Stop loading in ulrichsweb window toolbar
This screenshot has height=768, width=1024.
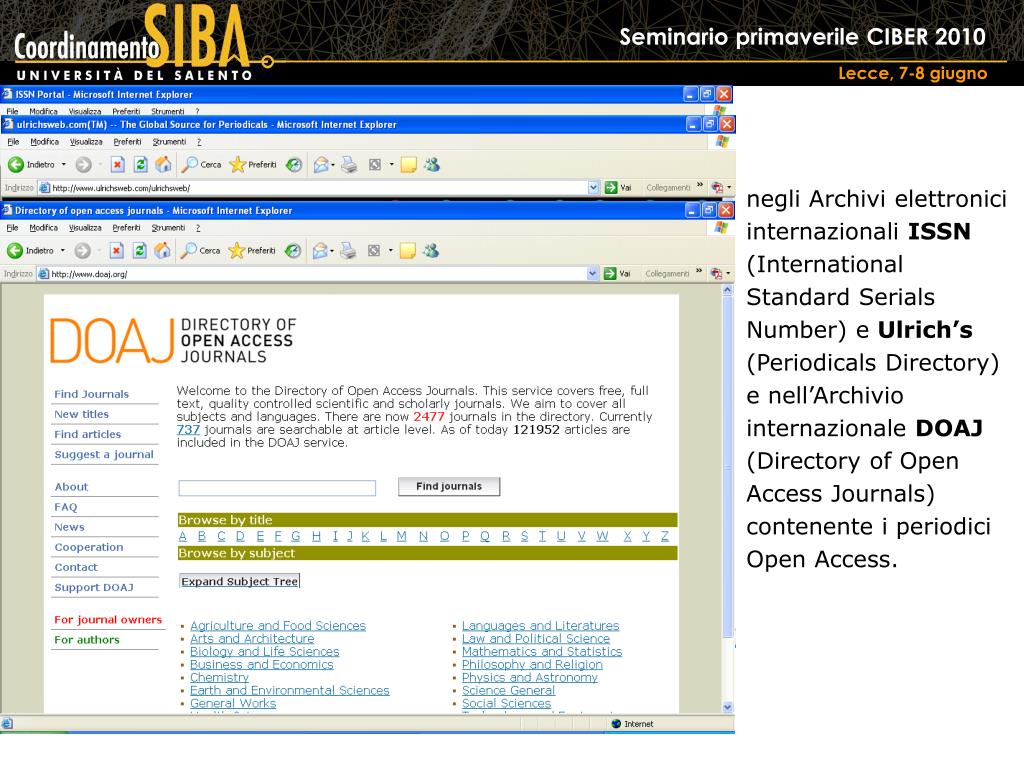coord(118,165)
